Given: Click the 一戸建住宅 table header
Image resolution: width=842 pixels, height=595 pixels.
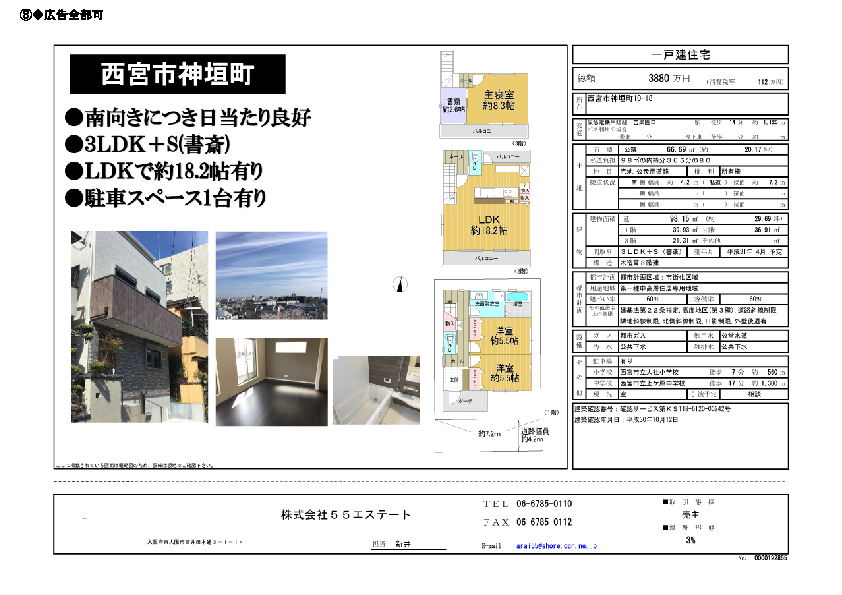Looking at the screenshot, I should 680,57.
